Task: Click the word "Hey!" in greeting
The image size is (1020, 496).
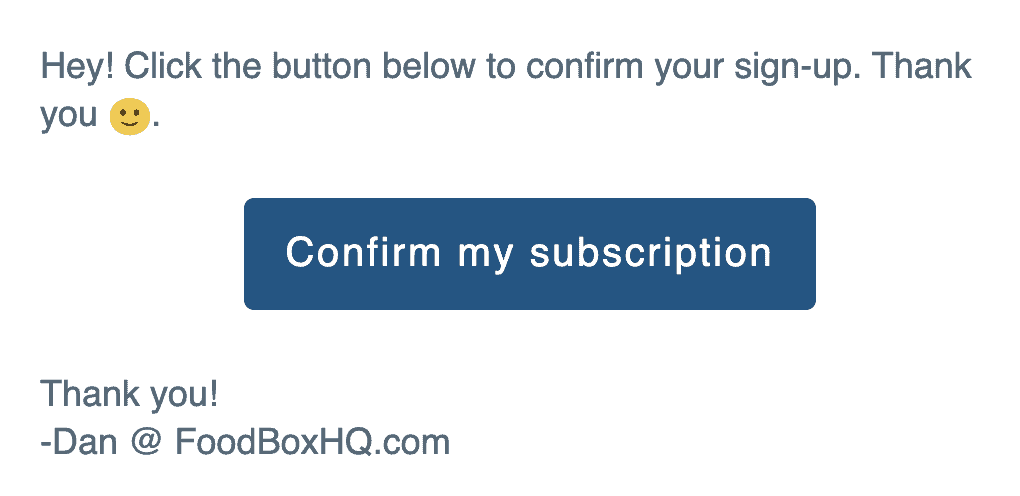Action: click(77, 66)
